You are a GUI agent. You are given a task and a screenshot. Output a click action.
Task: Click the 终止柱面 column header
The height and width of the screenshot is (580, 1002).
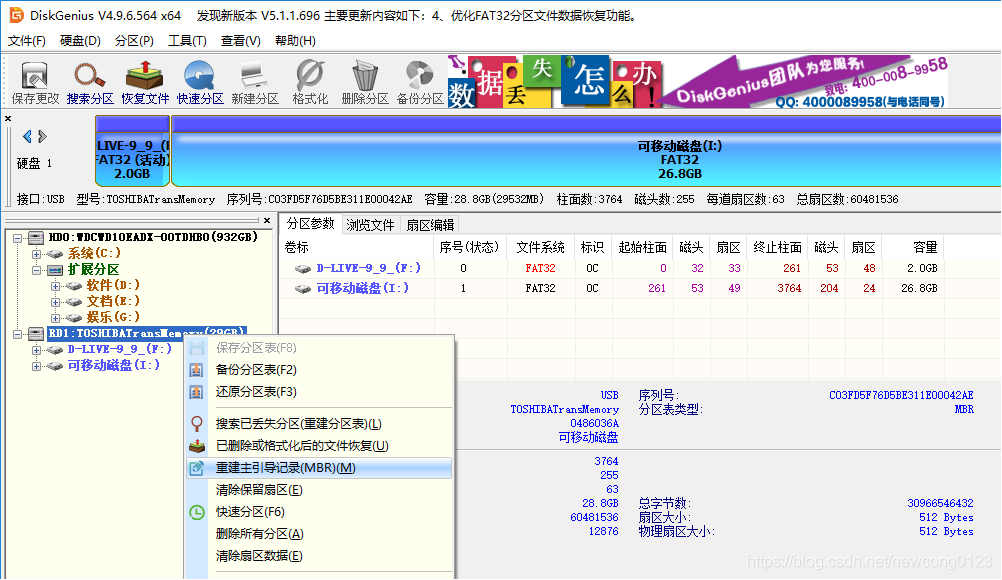click(x=777, y=247)
